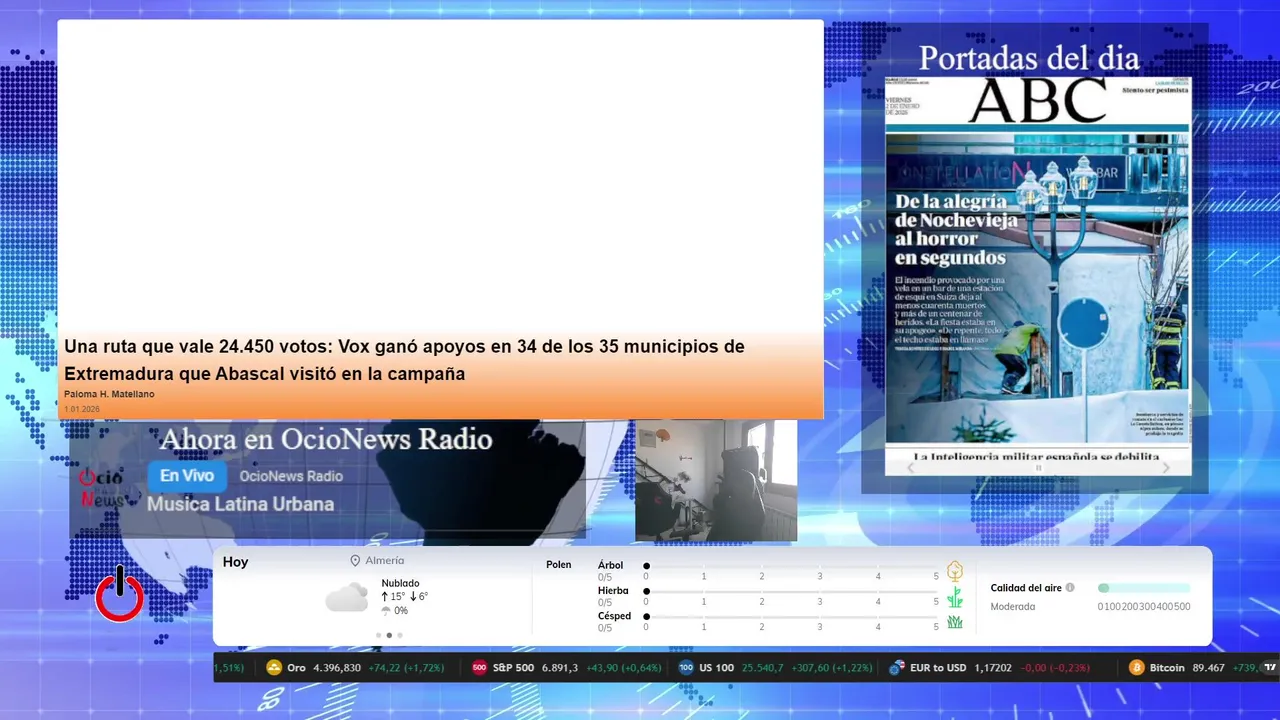
Task: Click the Oro price 4.396,830
Action: click(x=337, y=668)
